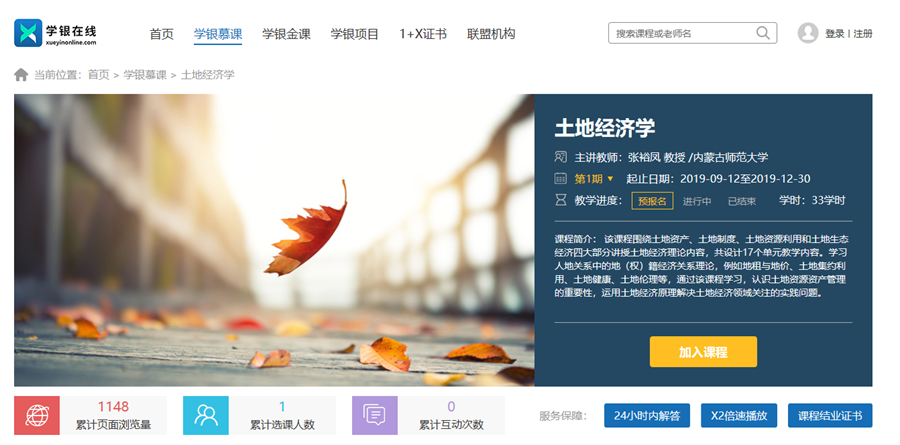
Task: Click the 服务保障 label
Action: (562, 416)
